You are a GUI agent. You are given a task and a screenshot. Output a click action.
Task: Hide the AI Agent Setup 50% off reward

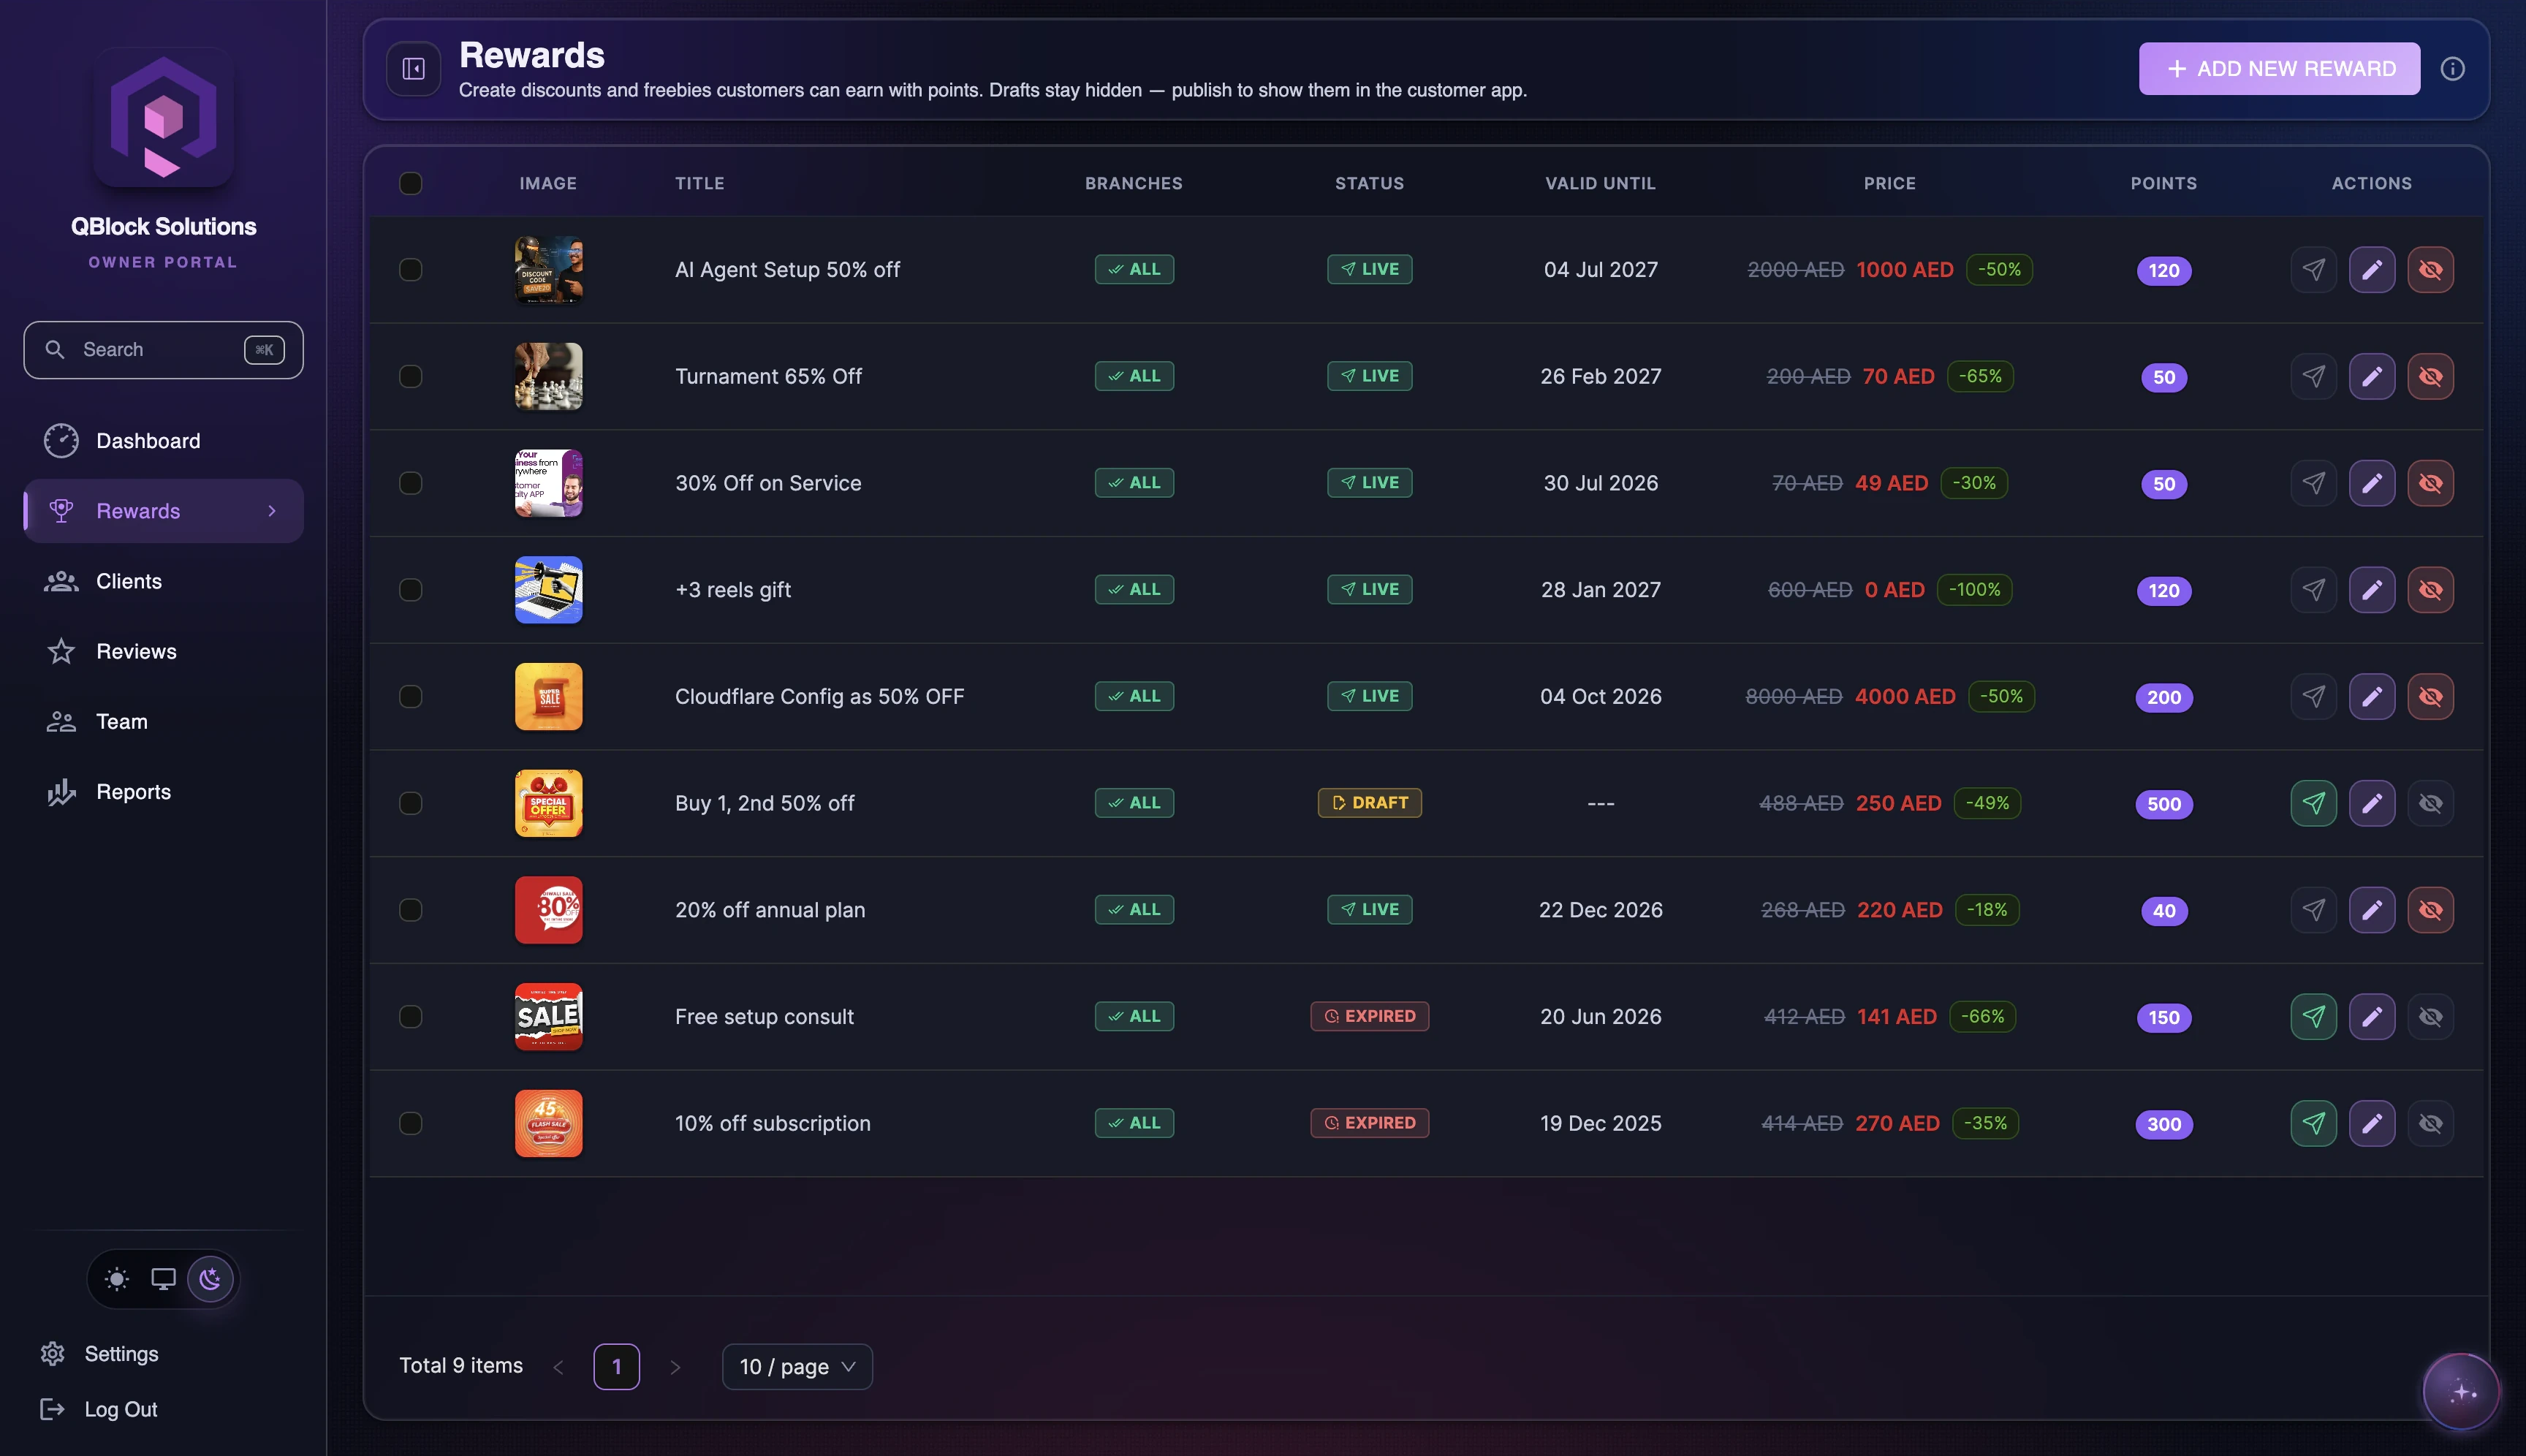click(2430, 270)
